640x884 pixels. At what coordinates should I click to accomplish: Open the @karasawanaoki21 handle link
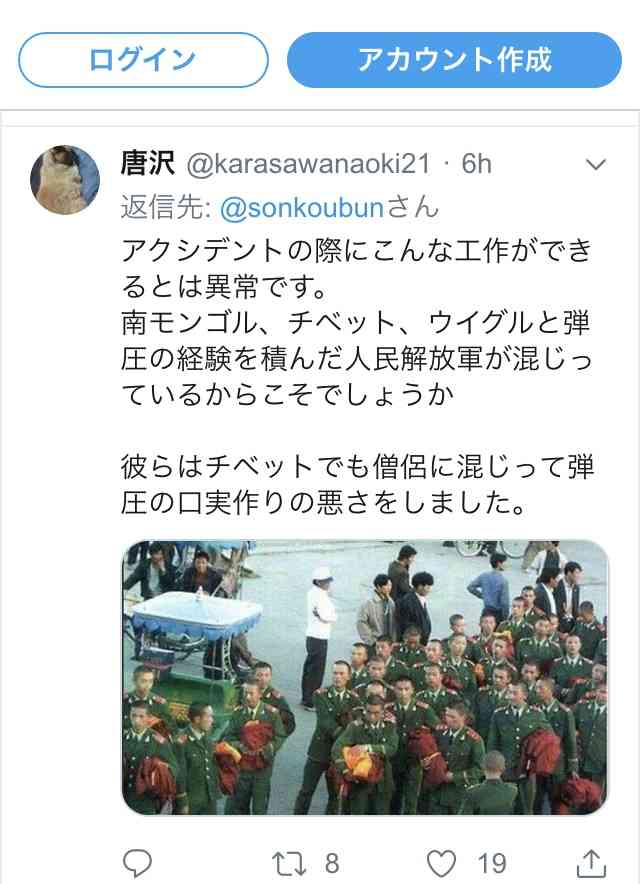(x=308, y=165)
